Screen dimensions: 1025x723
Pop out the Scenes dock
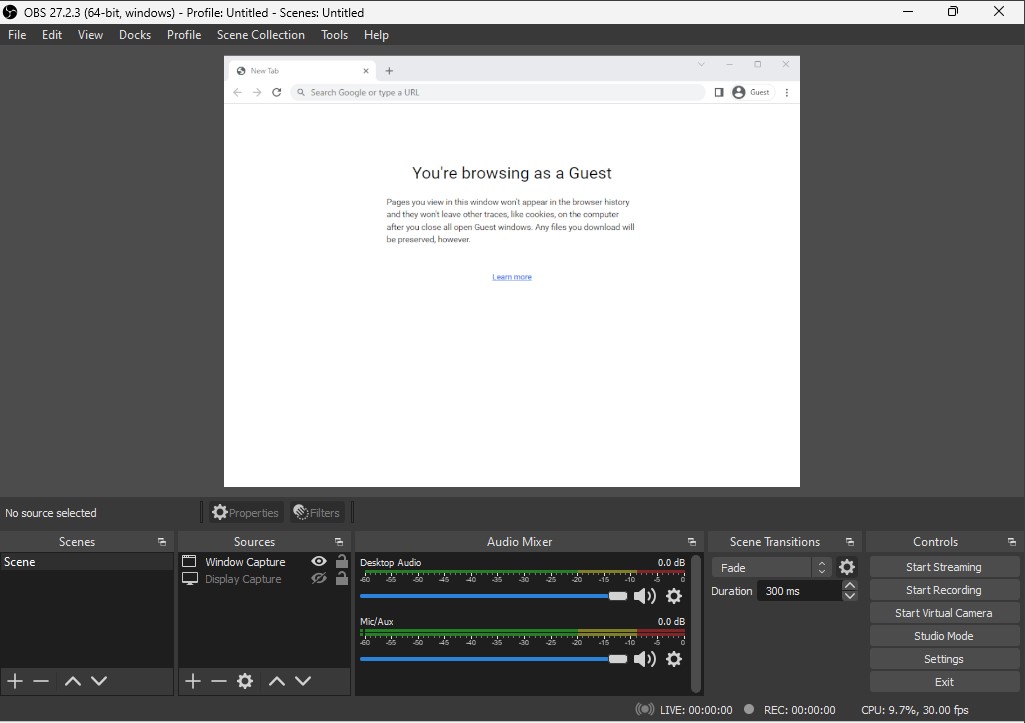[x=161, y=542]
